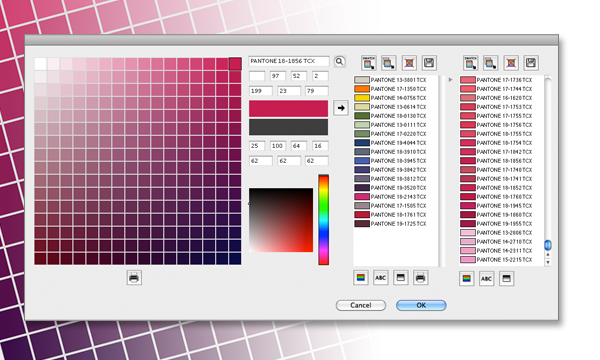Click the right-arrow button beside the crimson preview
This screenshot has width=600, height=360.
click(x=341, y=108)
